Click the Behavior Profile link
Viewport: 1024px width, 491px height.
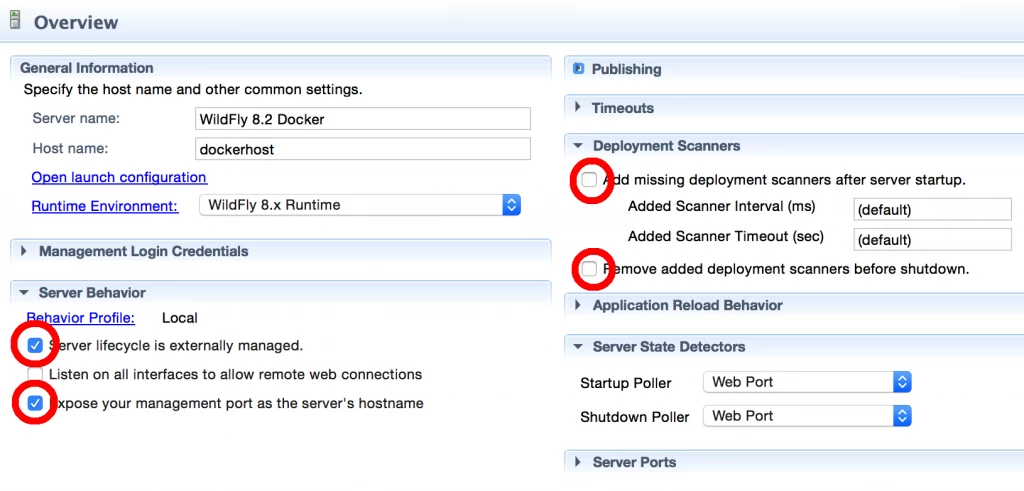80,318
